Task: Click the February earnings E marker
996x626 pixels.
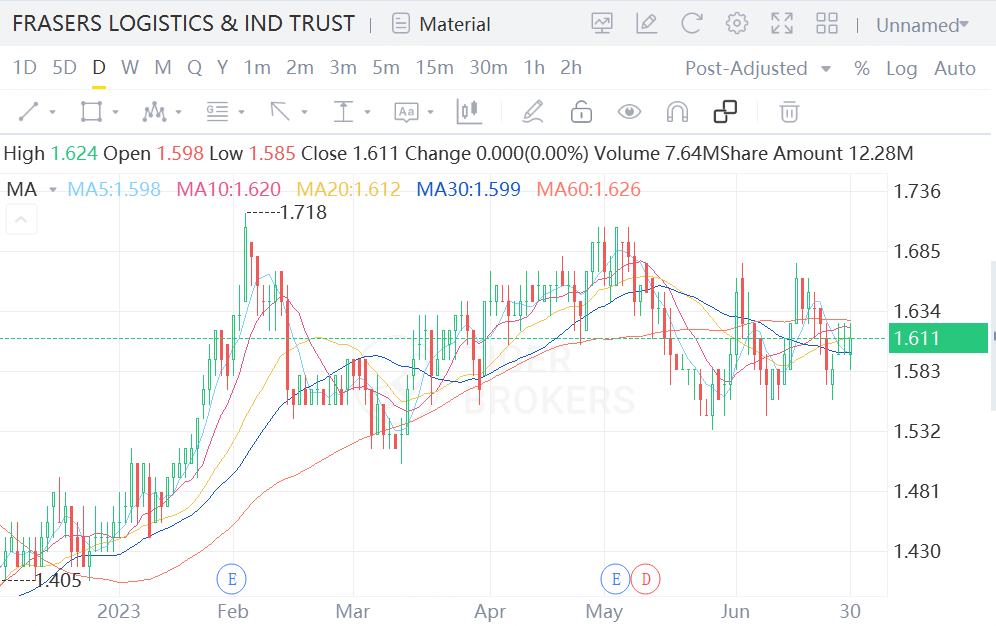Action: coord(232,579)
